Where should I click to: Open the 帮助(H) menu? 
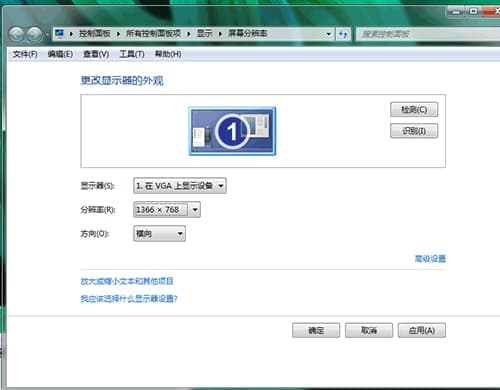[168, 54]
